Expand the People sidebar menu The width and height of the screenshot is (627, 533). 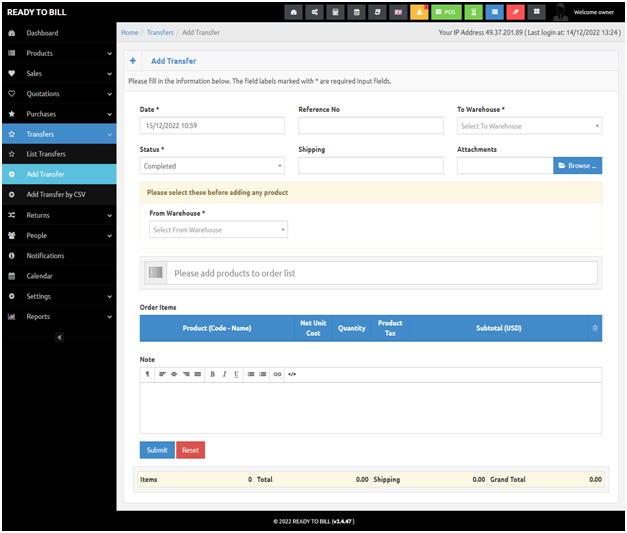pyautogui.click(x=59, y=236)
